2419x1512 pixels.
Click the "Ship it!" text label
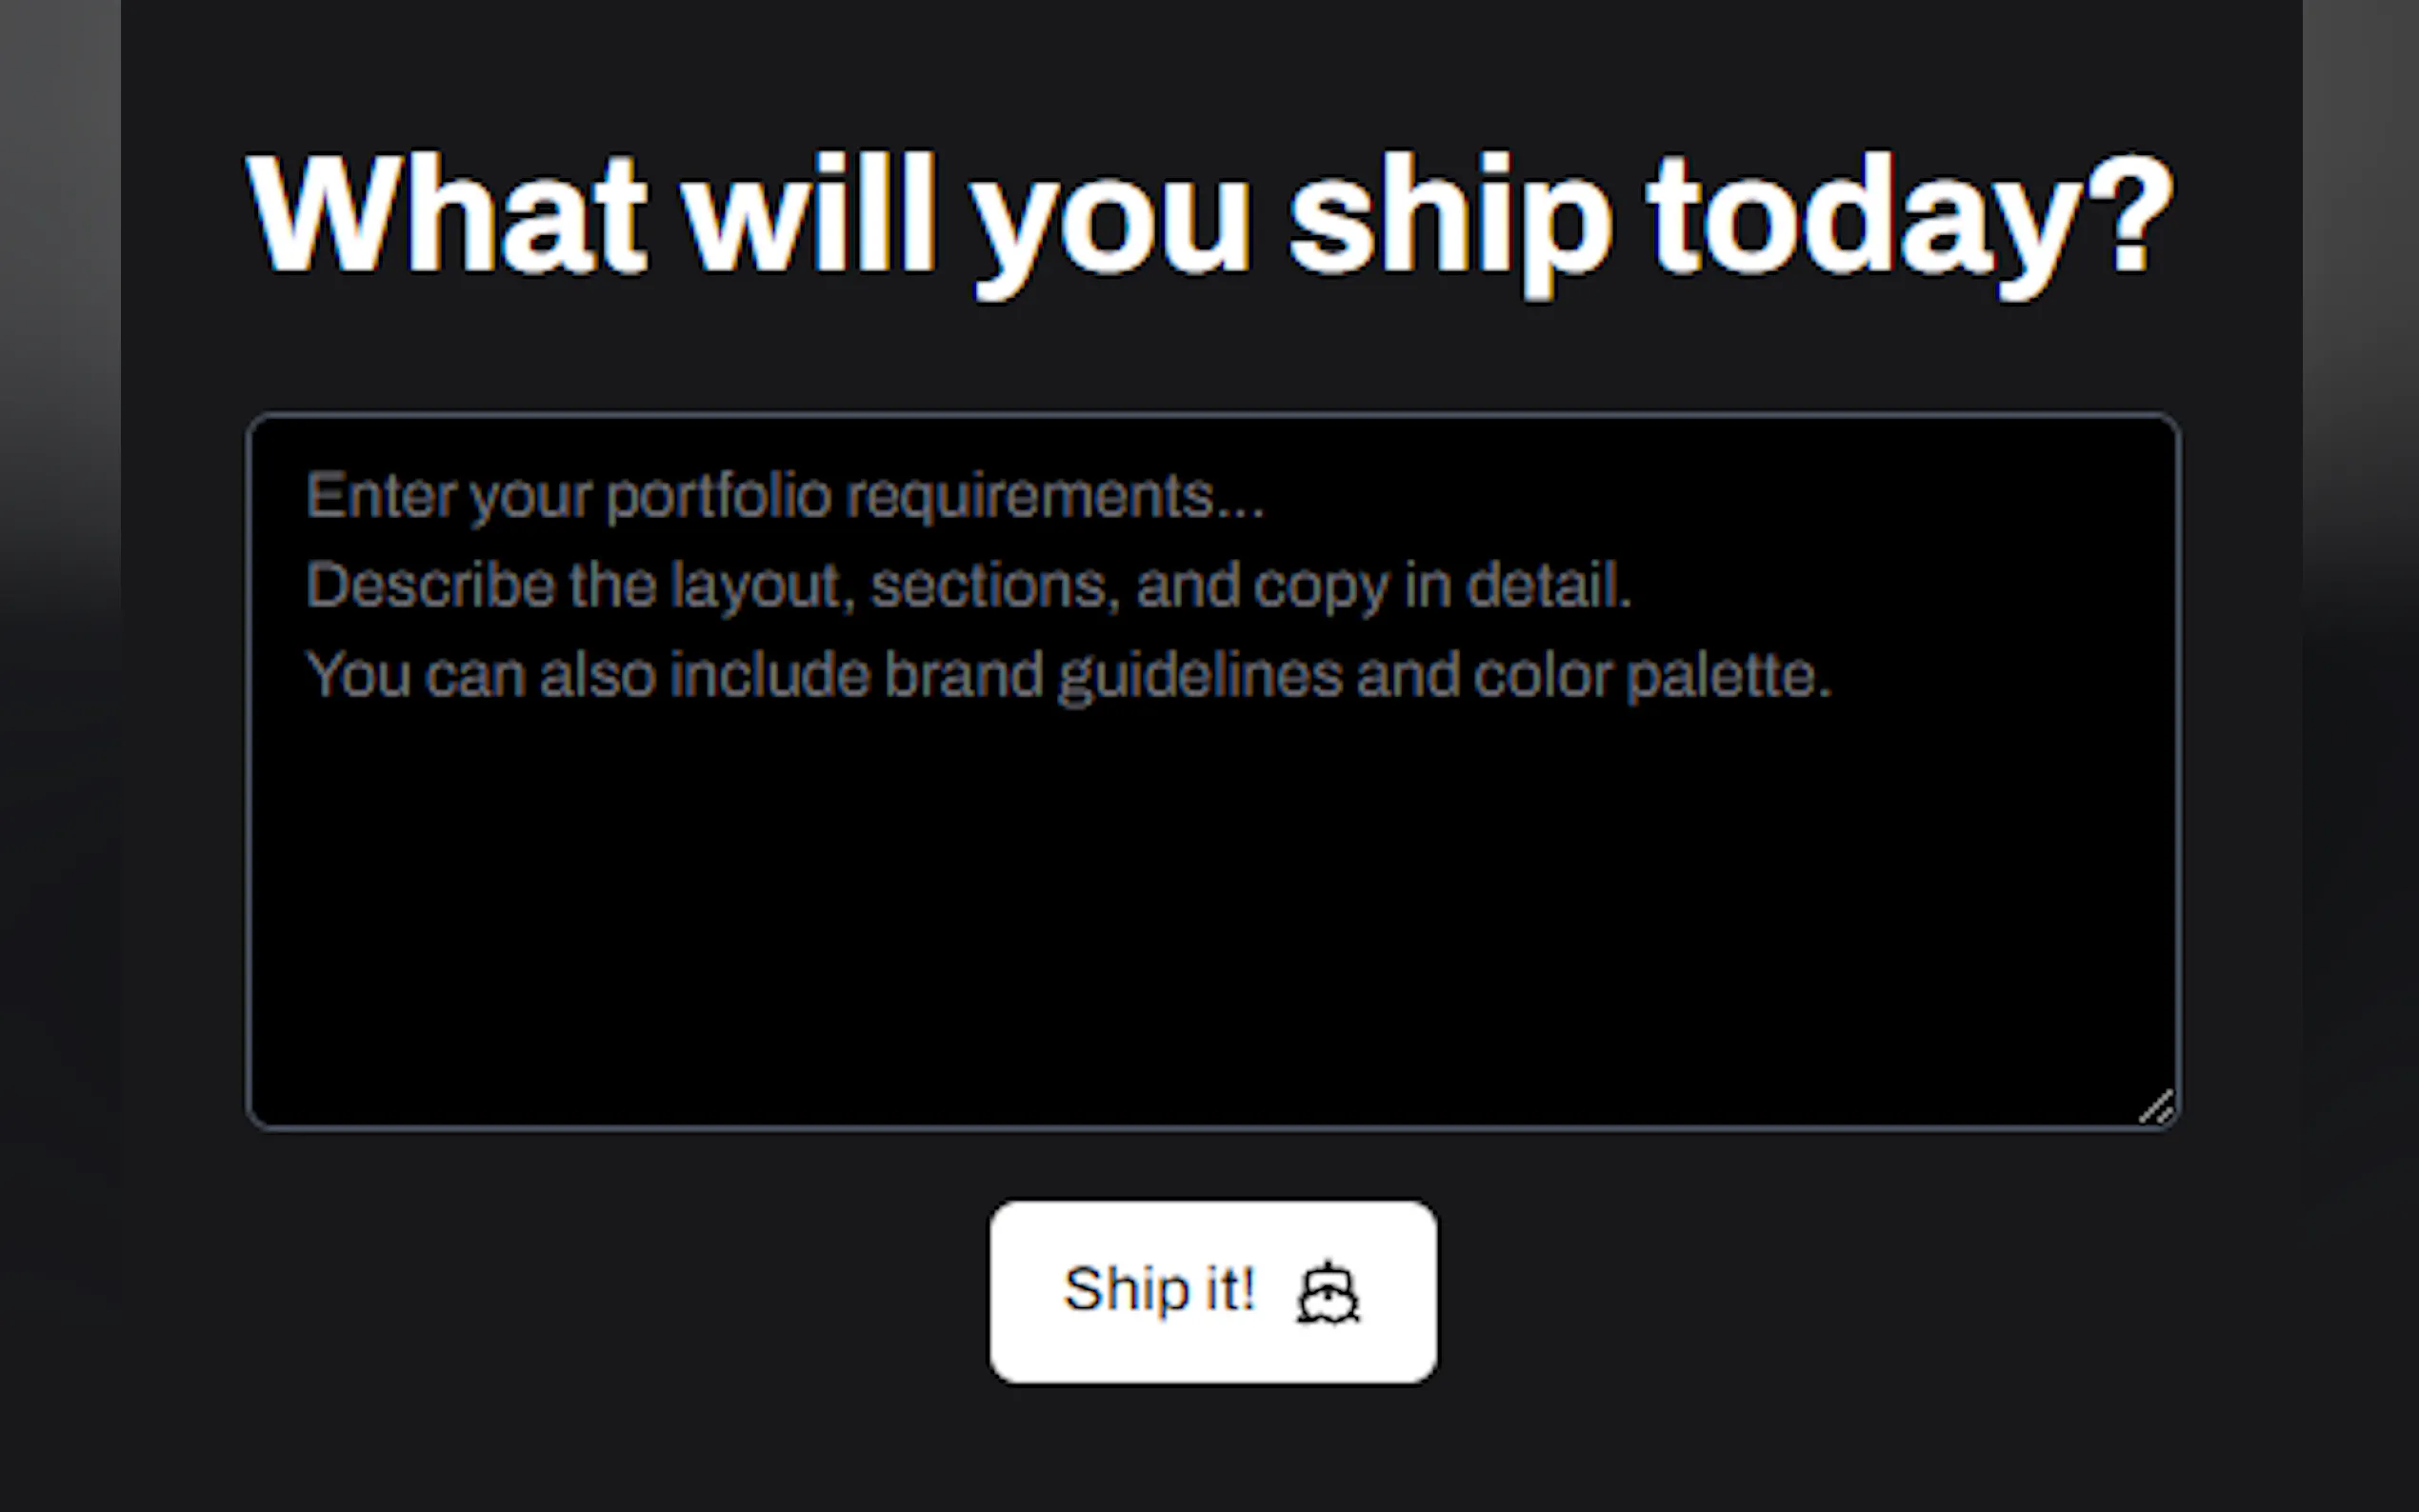point(1159,1289)
